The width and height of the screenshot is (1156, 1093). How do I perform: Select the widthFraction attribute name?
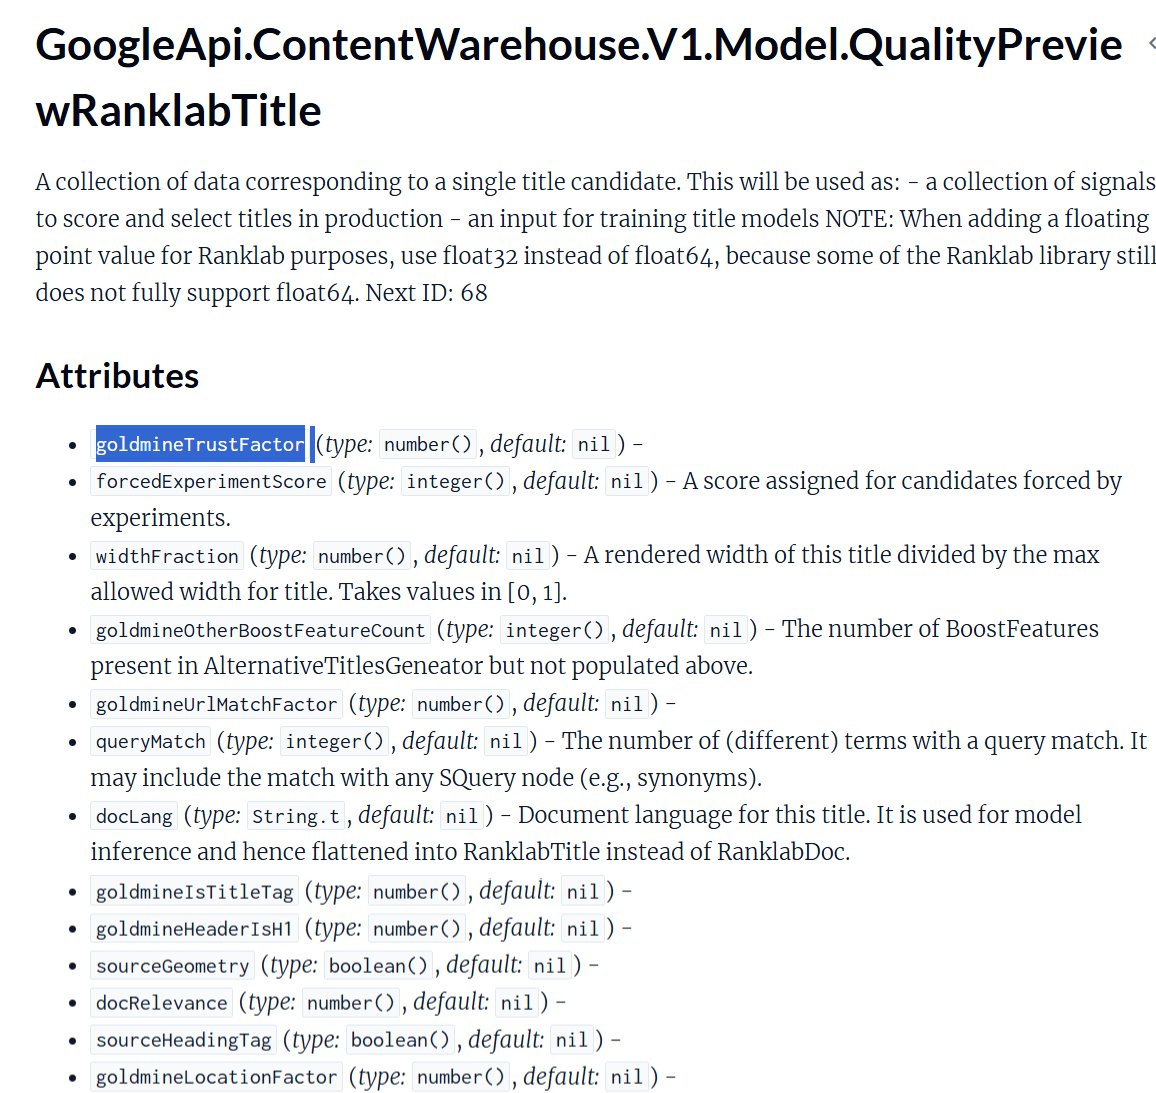click(167, 556)
